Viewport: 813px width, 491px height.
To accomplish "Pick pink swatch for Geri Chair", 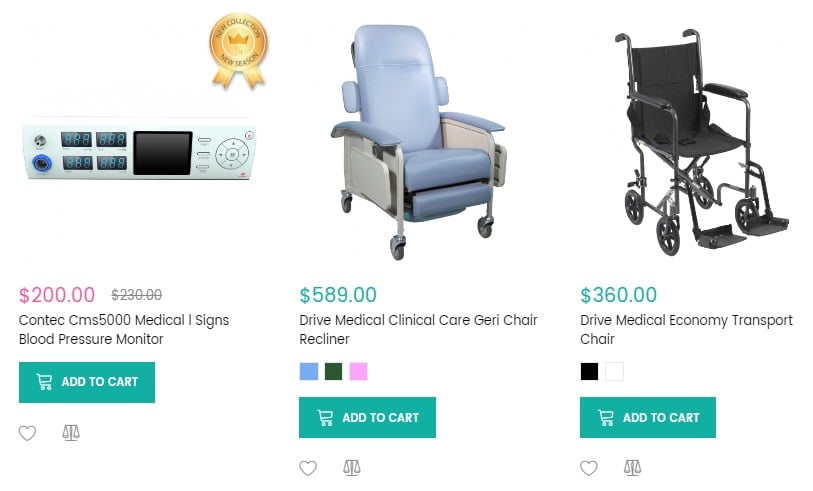I will point(358,371).
